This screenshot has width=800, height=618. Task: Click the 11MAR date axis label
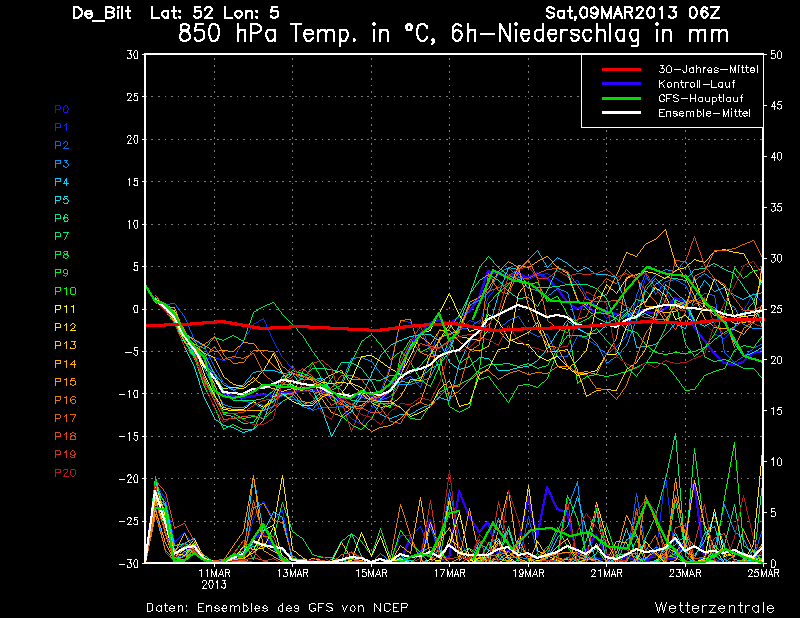pos(214,573)
